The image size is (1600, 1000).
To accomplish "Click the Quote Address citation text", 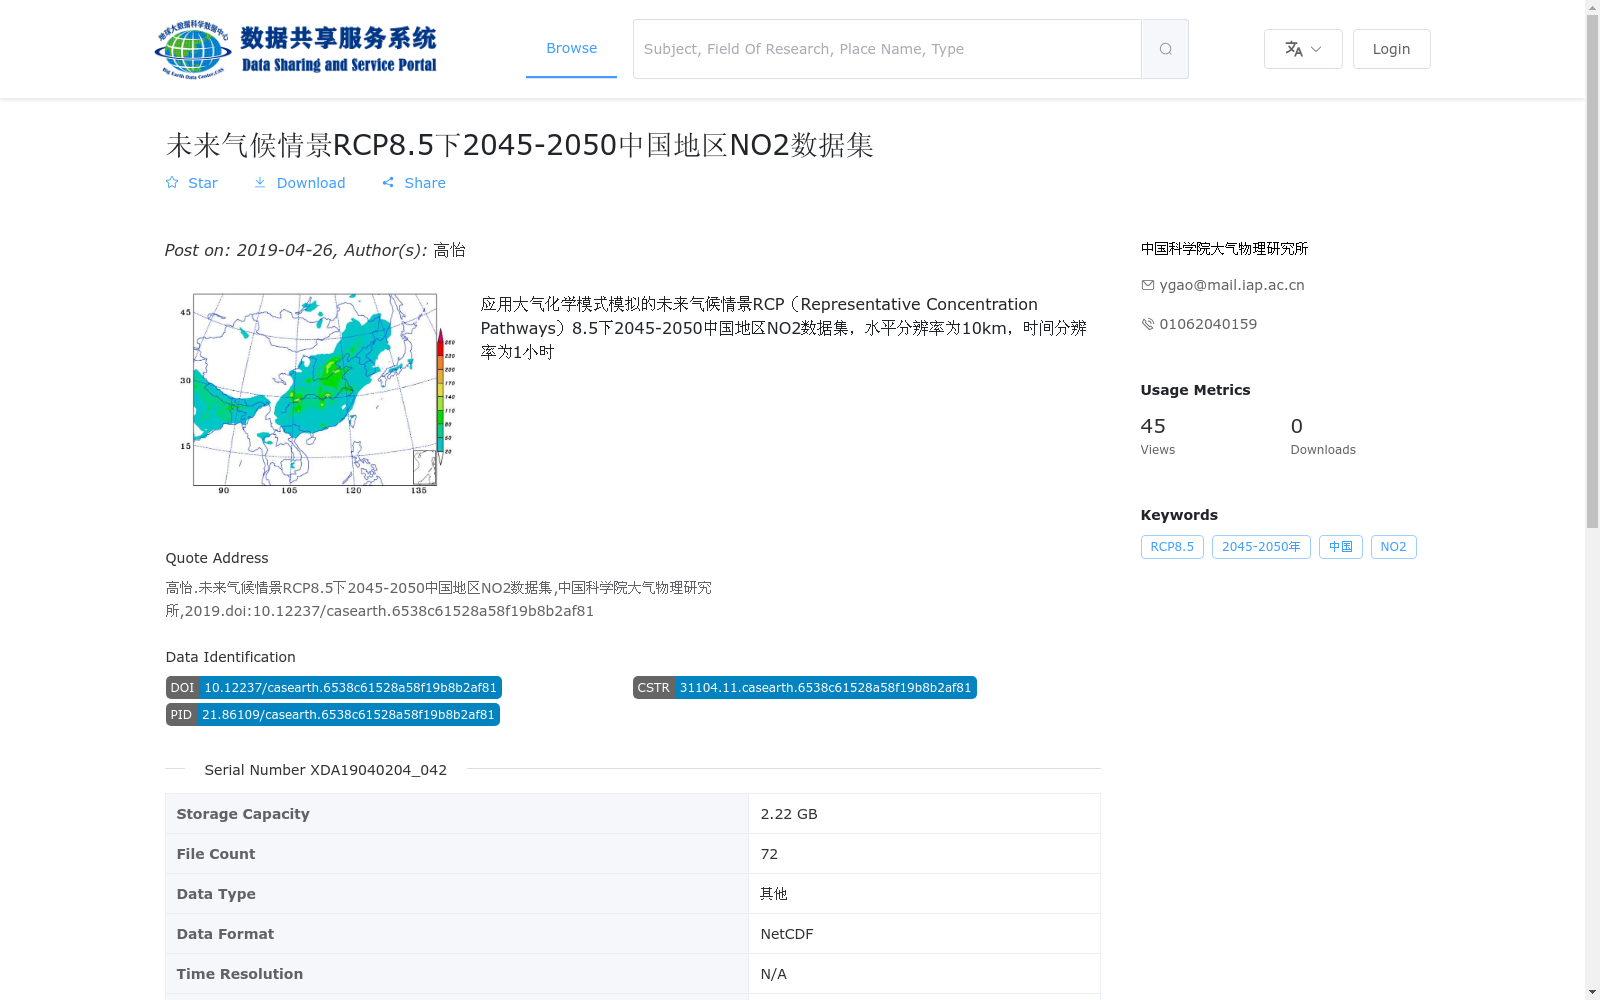I will point(439,599).
